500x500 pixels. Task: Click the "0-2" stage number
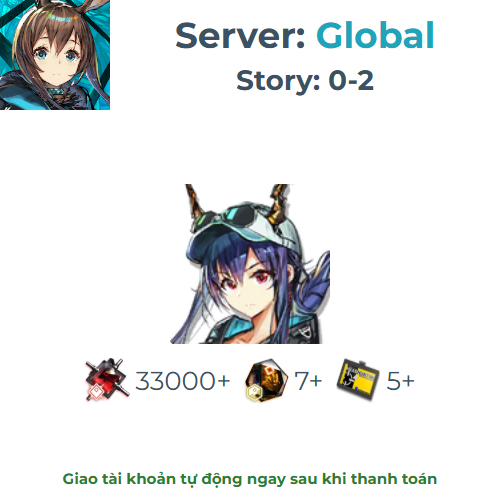click(351, 81)
